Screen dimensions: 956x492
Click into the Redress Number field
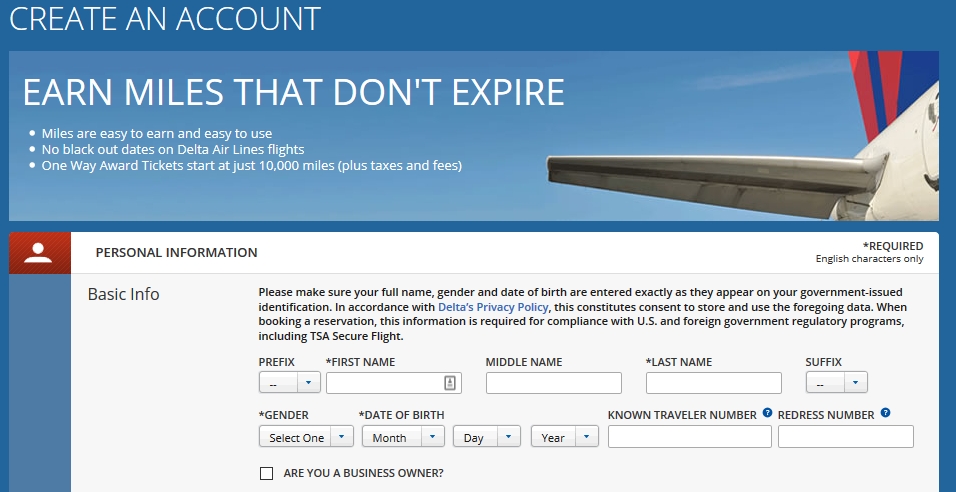pos(846,437)
